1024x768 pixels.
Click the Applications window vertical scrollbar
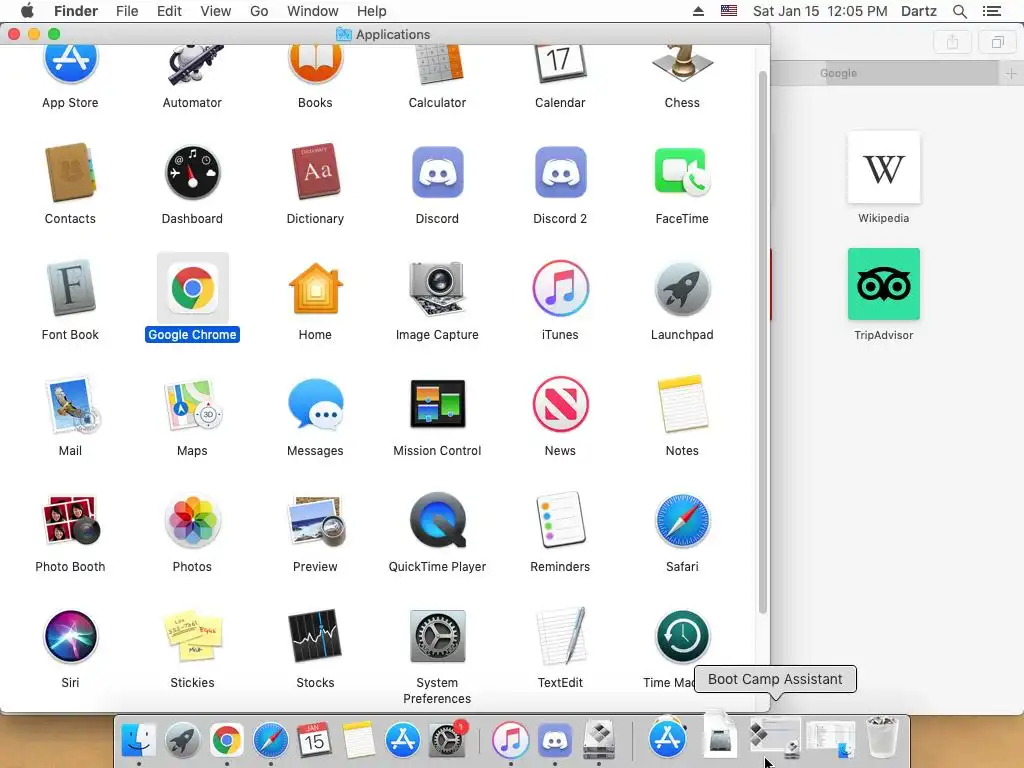[x=762, y=341]
